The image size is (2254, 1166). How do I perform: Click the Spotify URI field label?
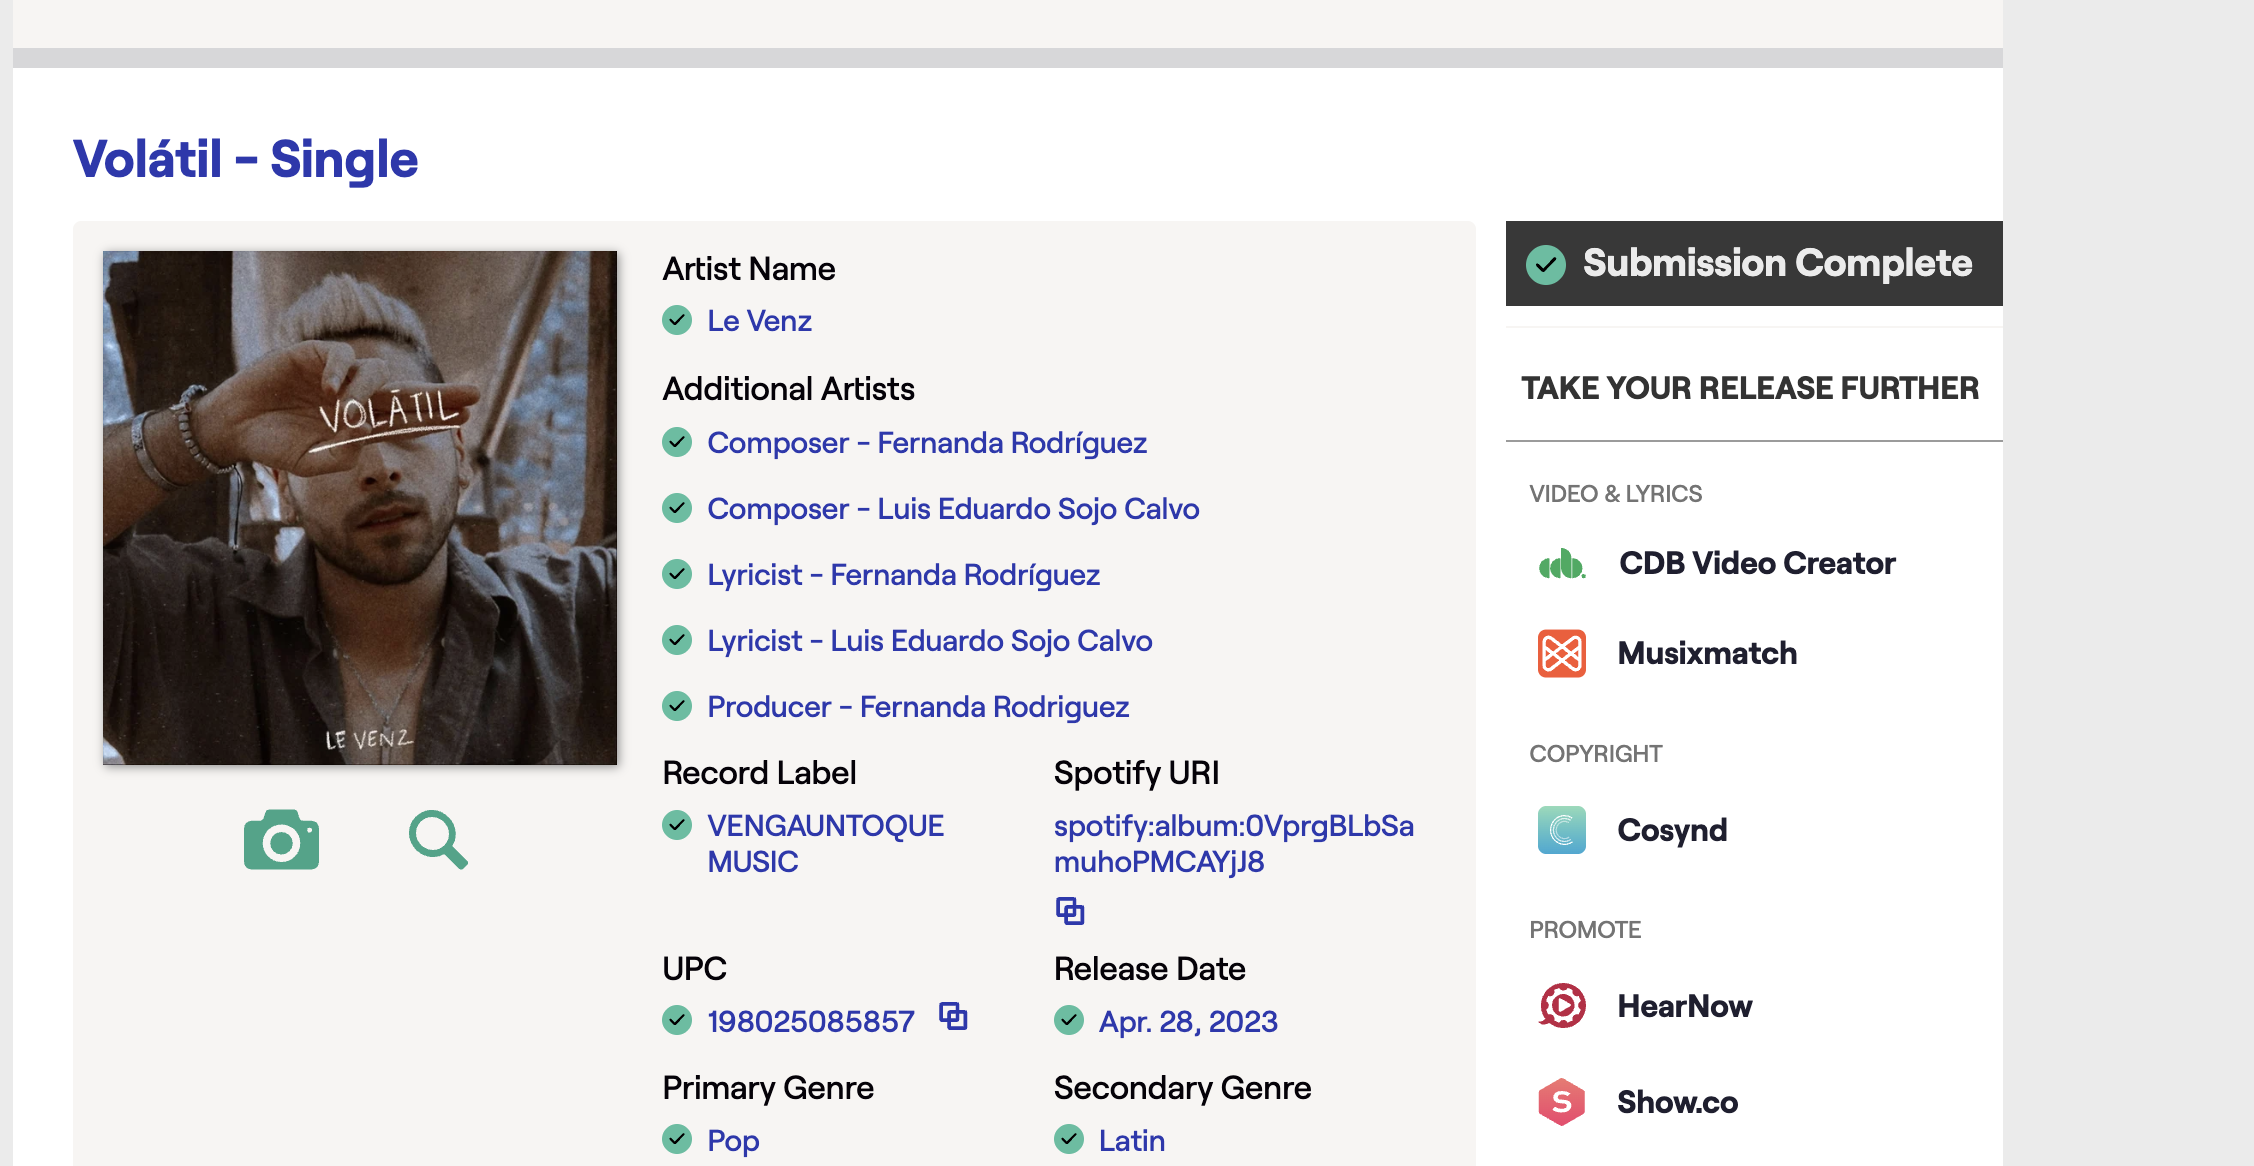(1136, 773)
